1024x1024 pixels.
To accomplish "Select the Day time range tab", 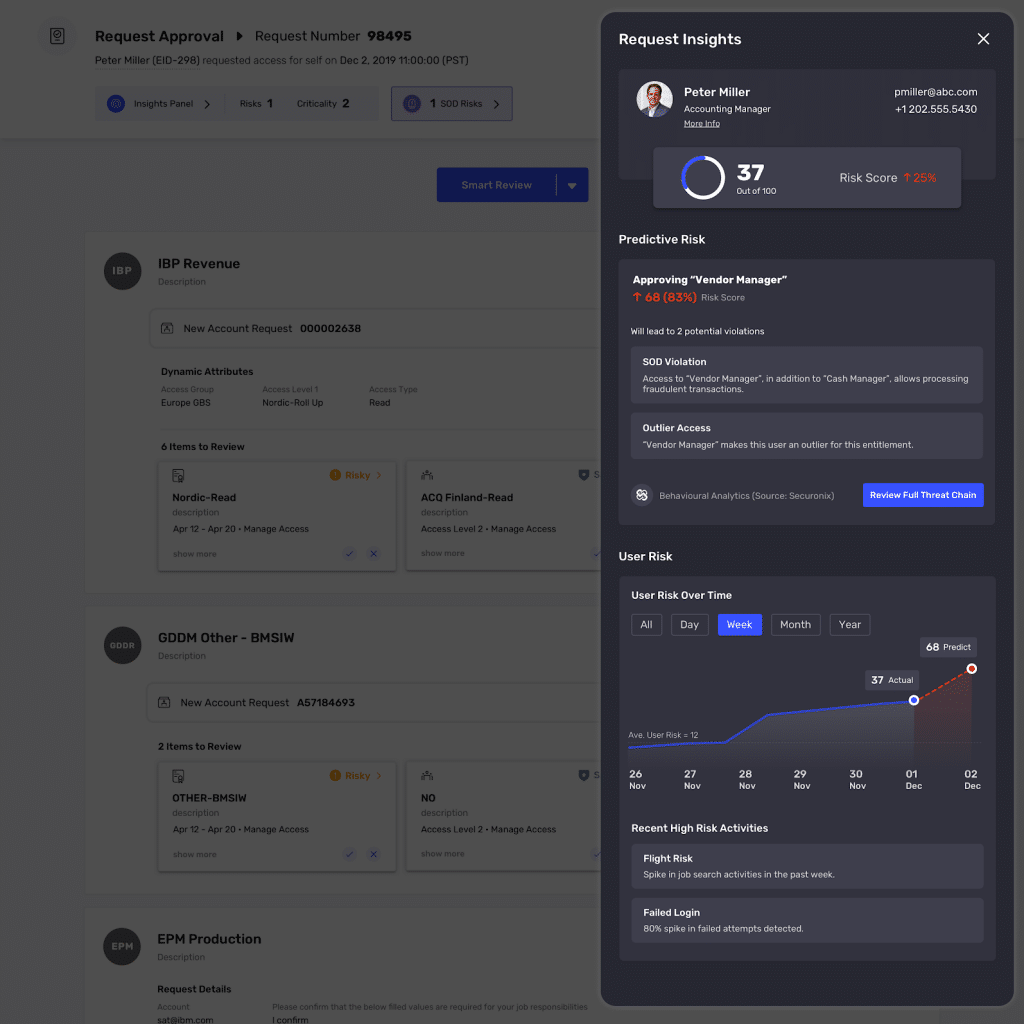I will [689, 624].
